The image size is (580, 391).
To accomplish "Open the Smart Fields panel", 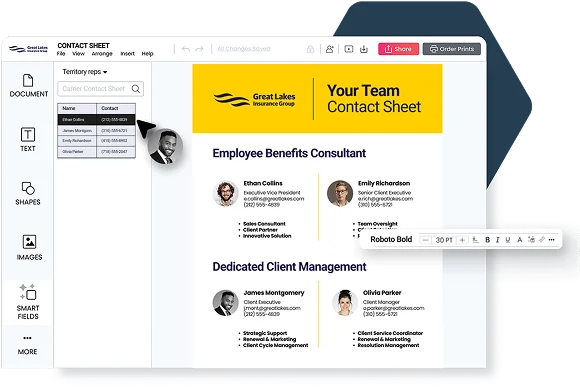I will click(x=28, y=302).
